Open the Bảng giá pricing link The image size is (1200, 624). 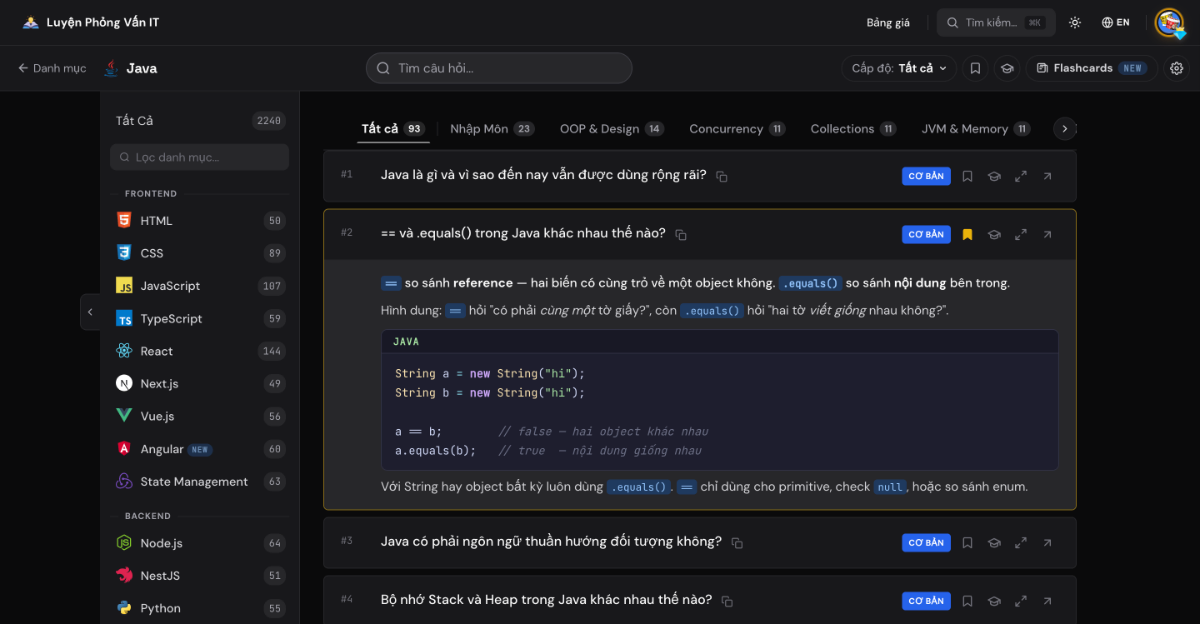click(888, 22)
